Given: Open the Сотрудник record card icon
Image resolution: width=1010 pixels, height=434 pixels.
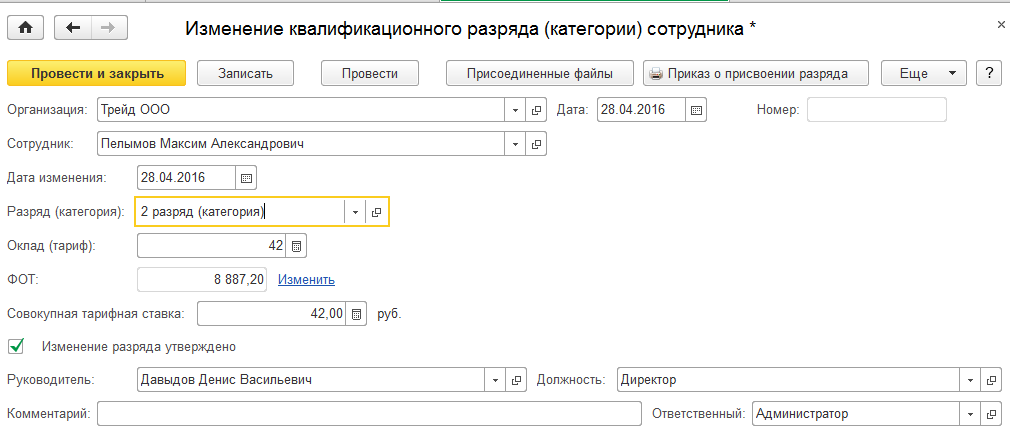Looking at the screenshot, I should click(x=536, y=144).
